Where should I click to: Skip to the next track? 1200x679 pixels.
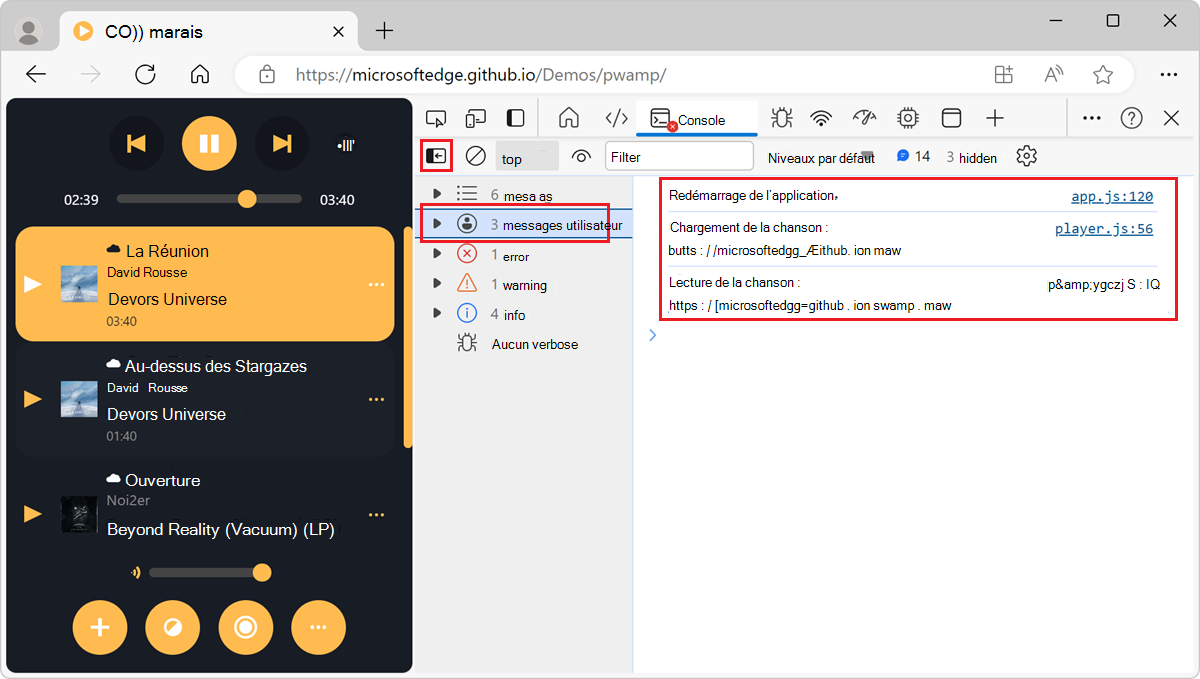pyautogui.click(x=282, y=143)
